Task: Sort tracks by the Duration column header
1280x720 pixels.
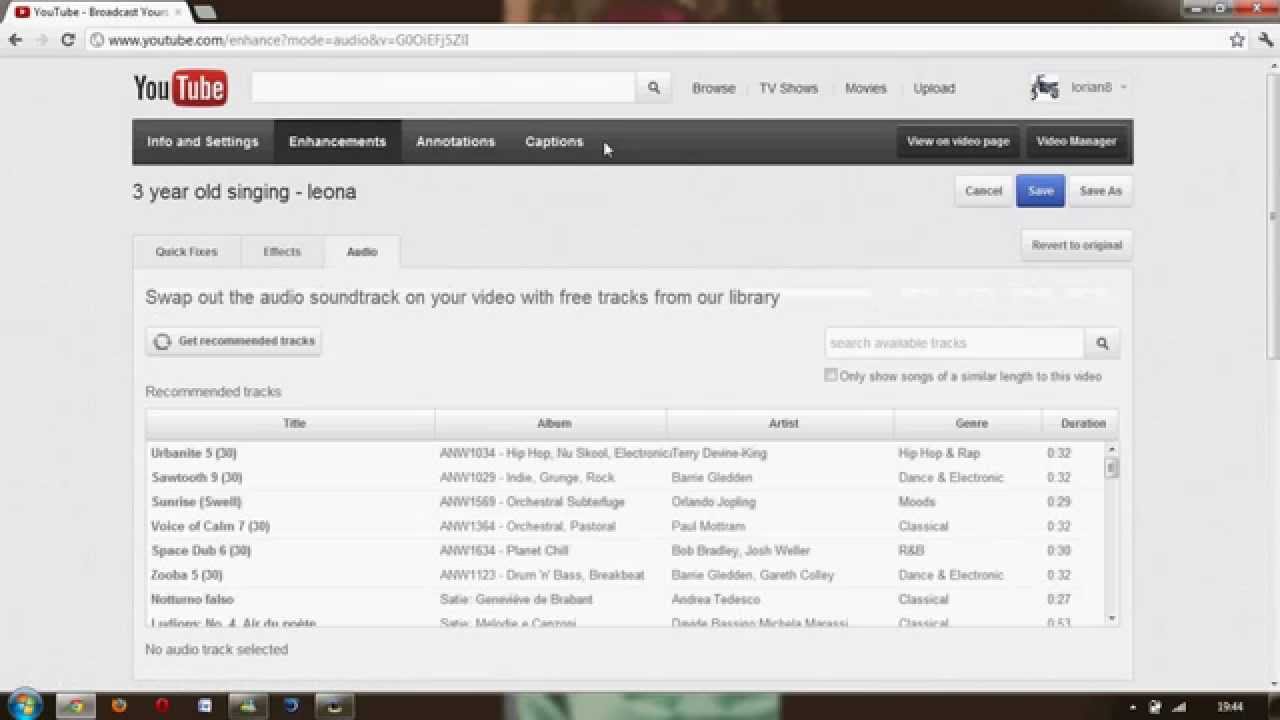Action: [x=1082, y=424]
